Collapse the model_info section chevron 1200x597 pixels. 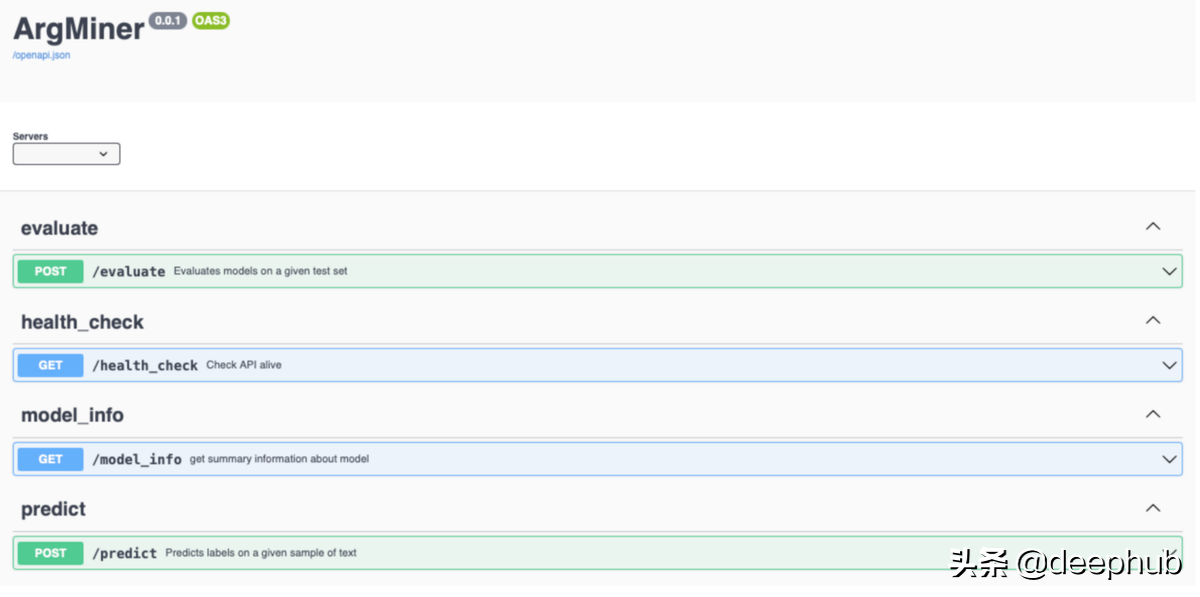(x=1153, y=414)
